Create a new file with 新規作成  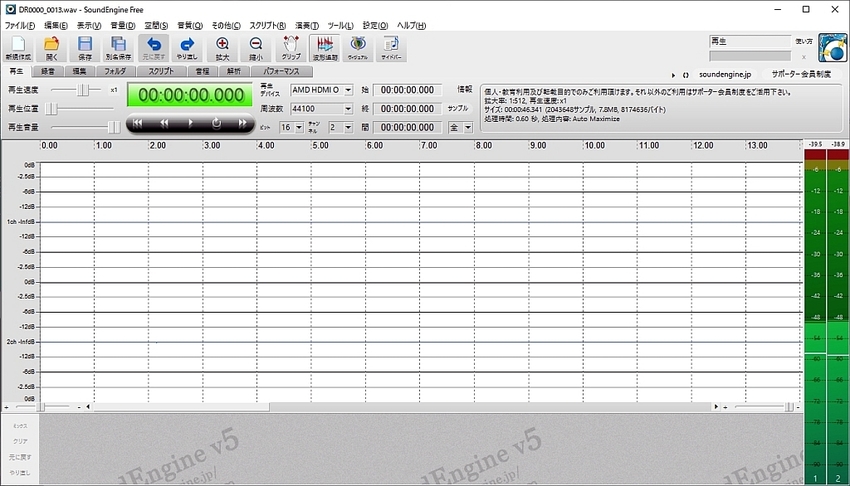point(18,48)
